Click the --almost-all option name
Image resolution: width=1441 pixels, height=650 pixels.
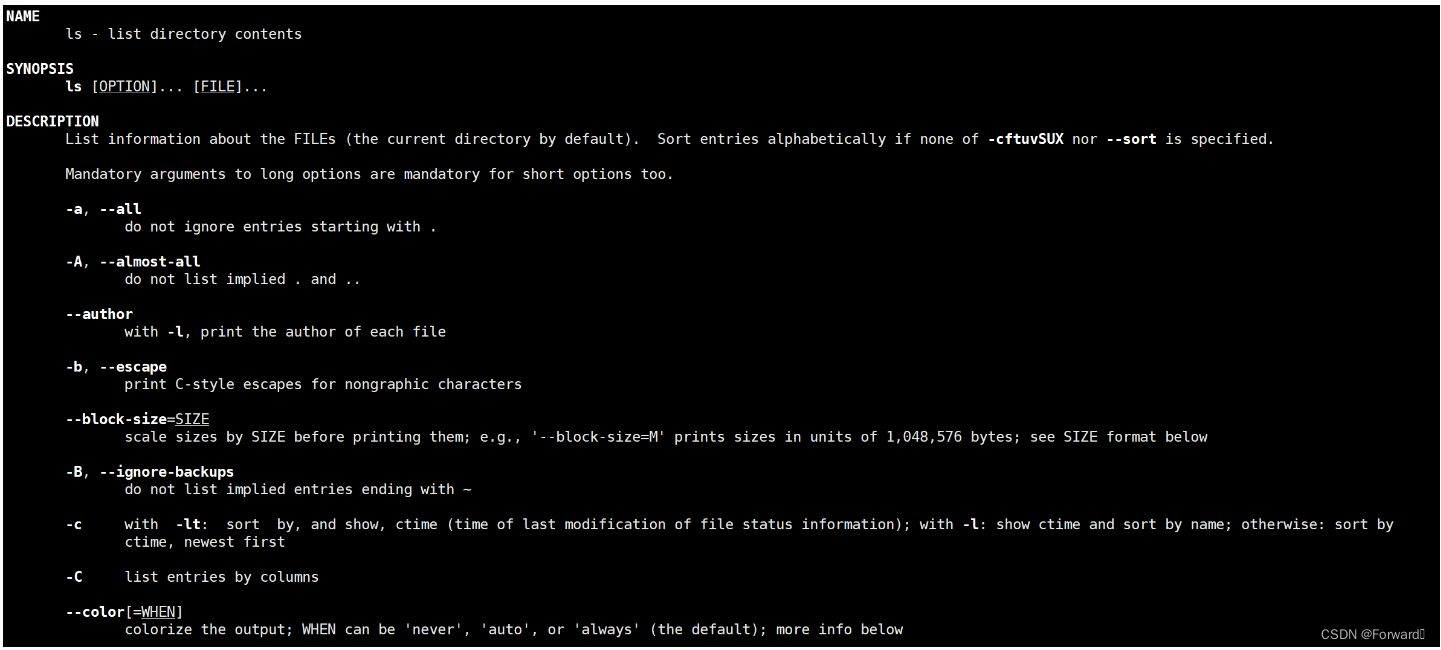(x=150, y=262)
